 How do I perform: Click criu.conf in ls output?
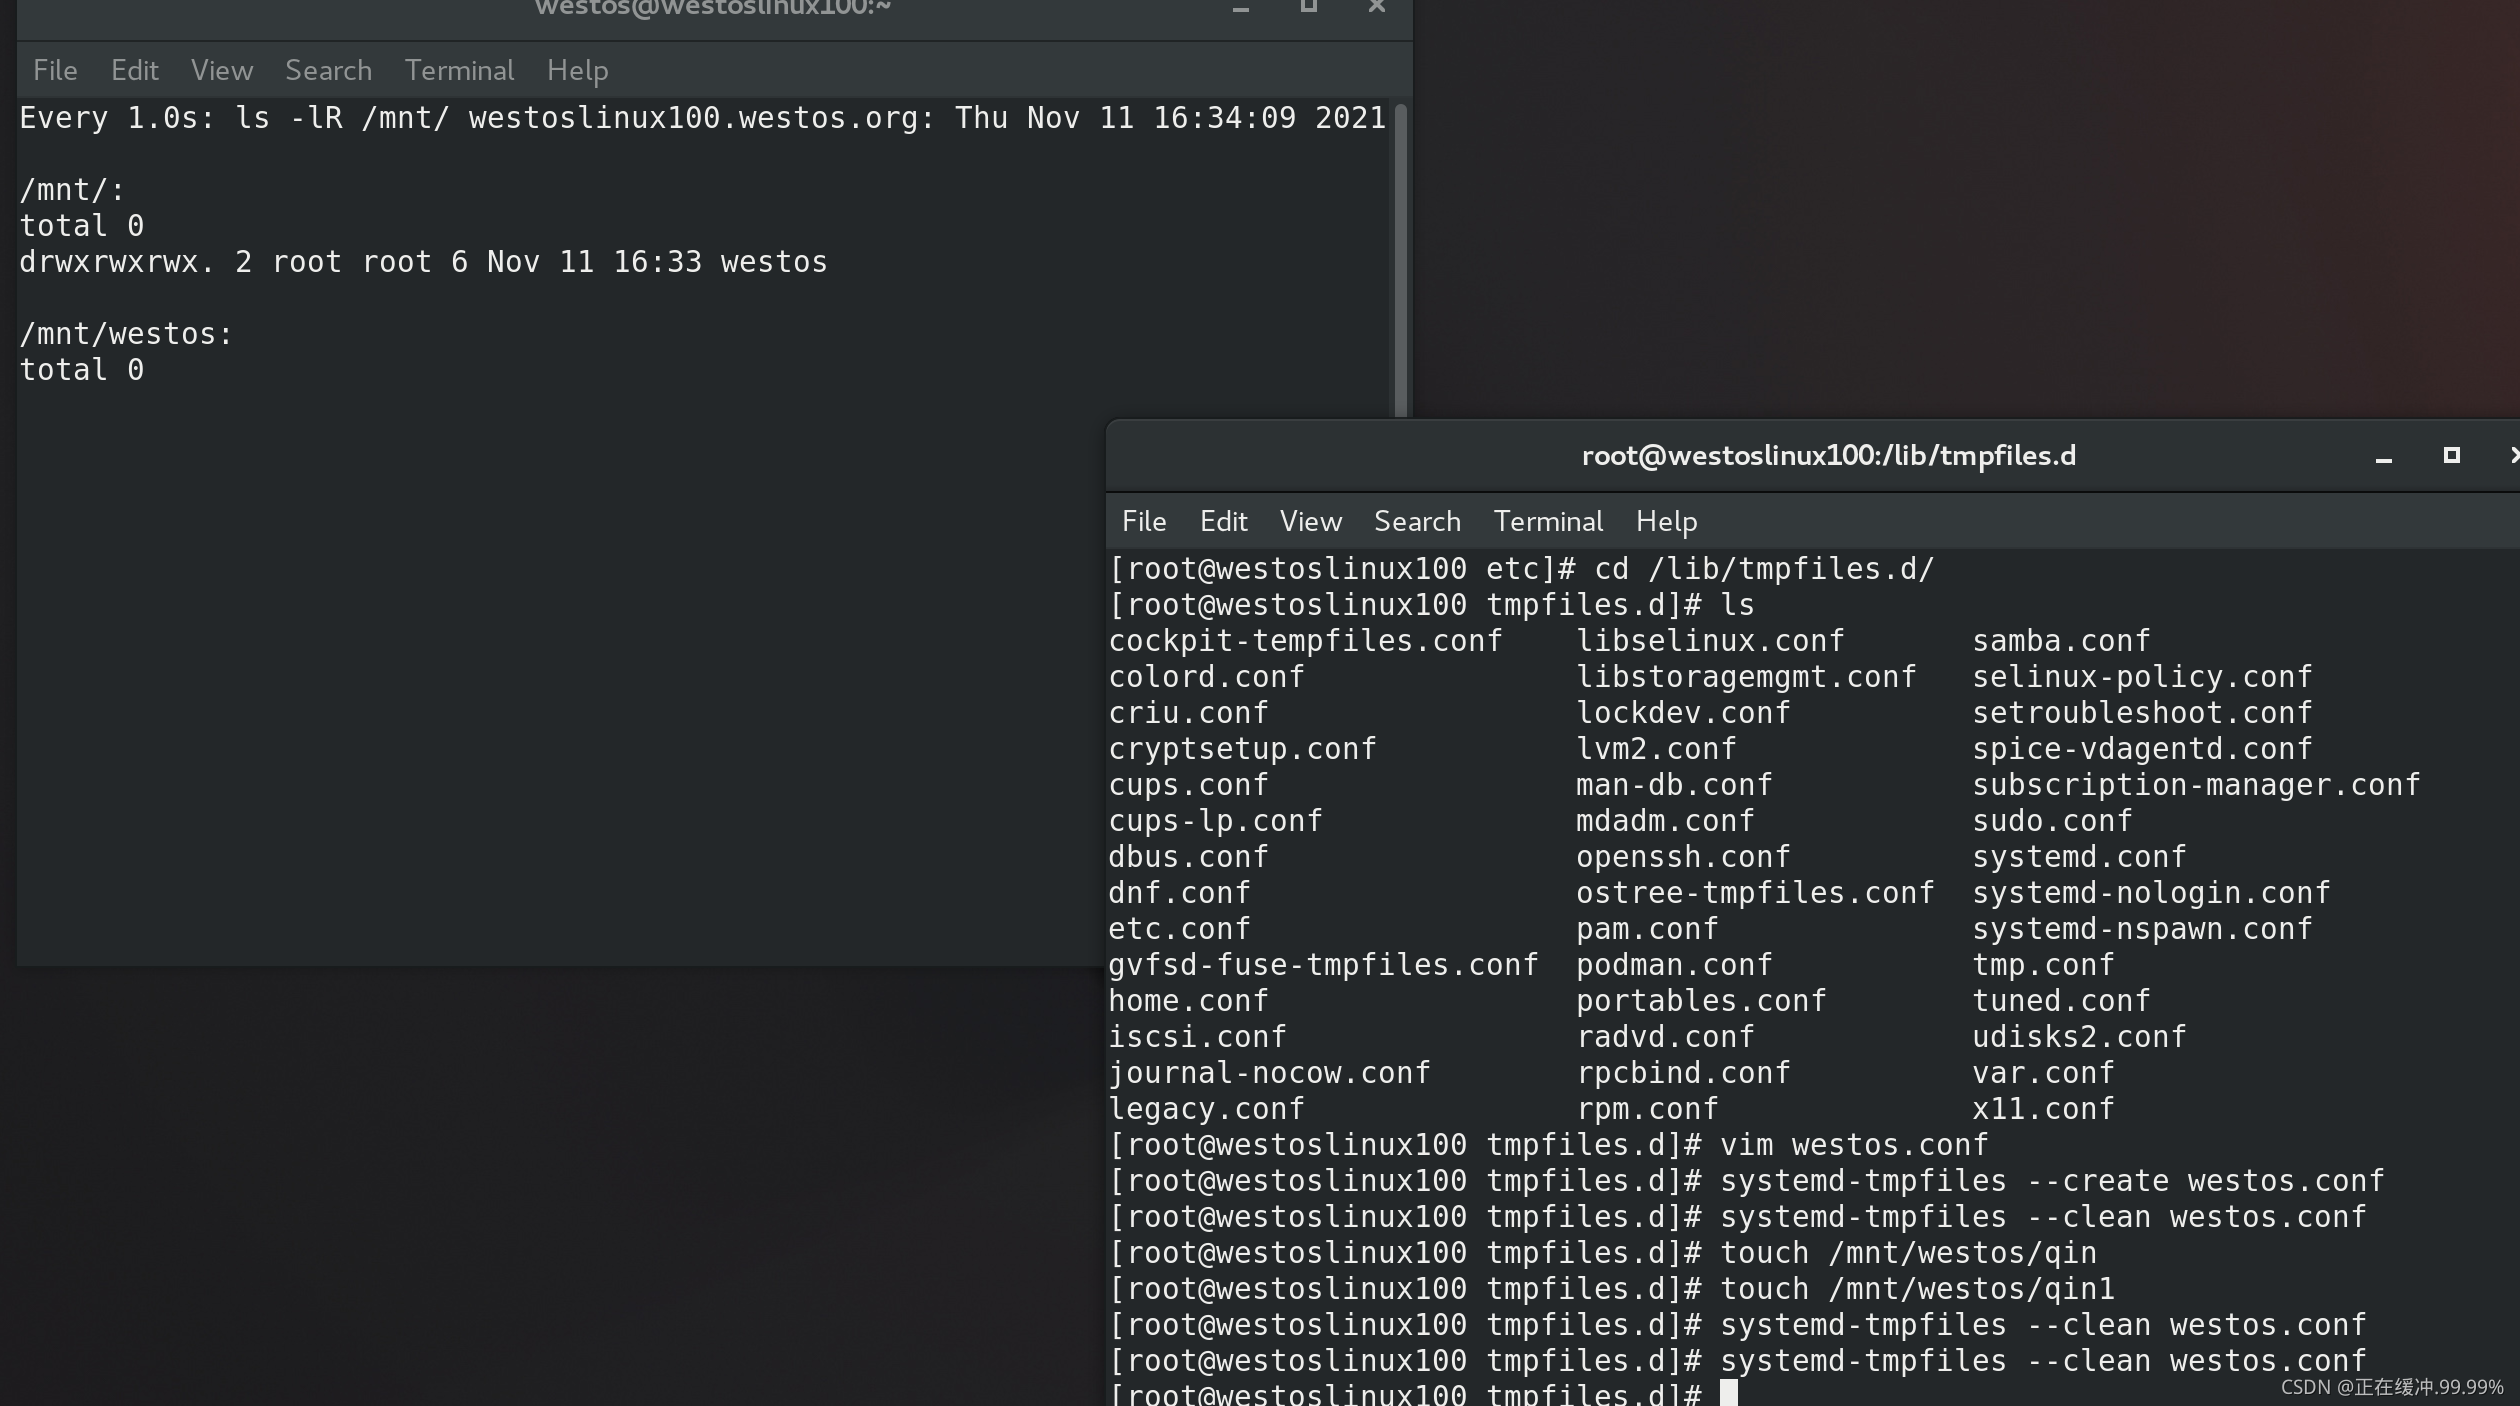click(1188, 713)
